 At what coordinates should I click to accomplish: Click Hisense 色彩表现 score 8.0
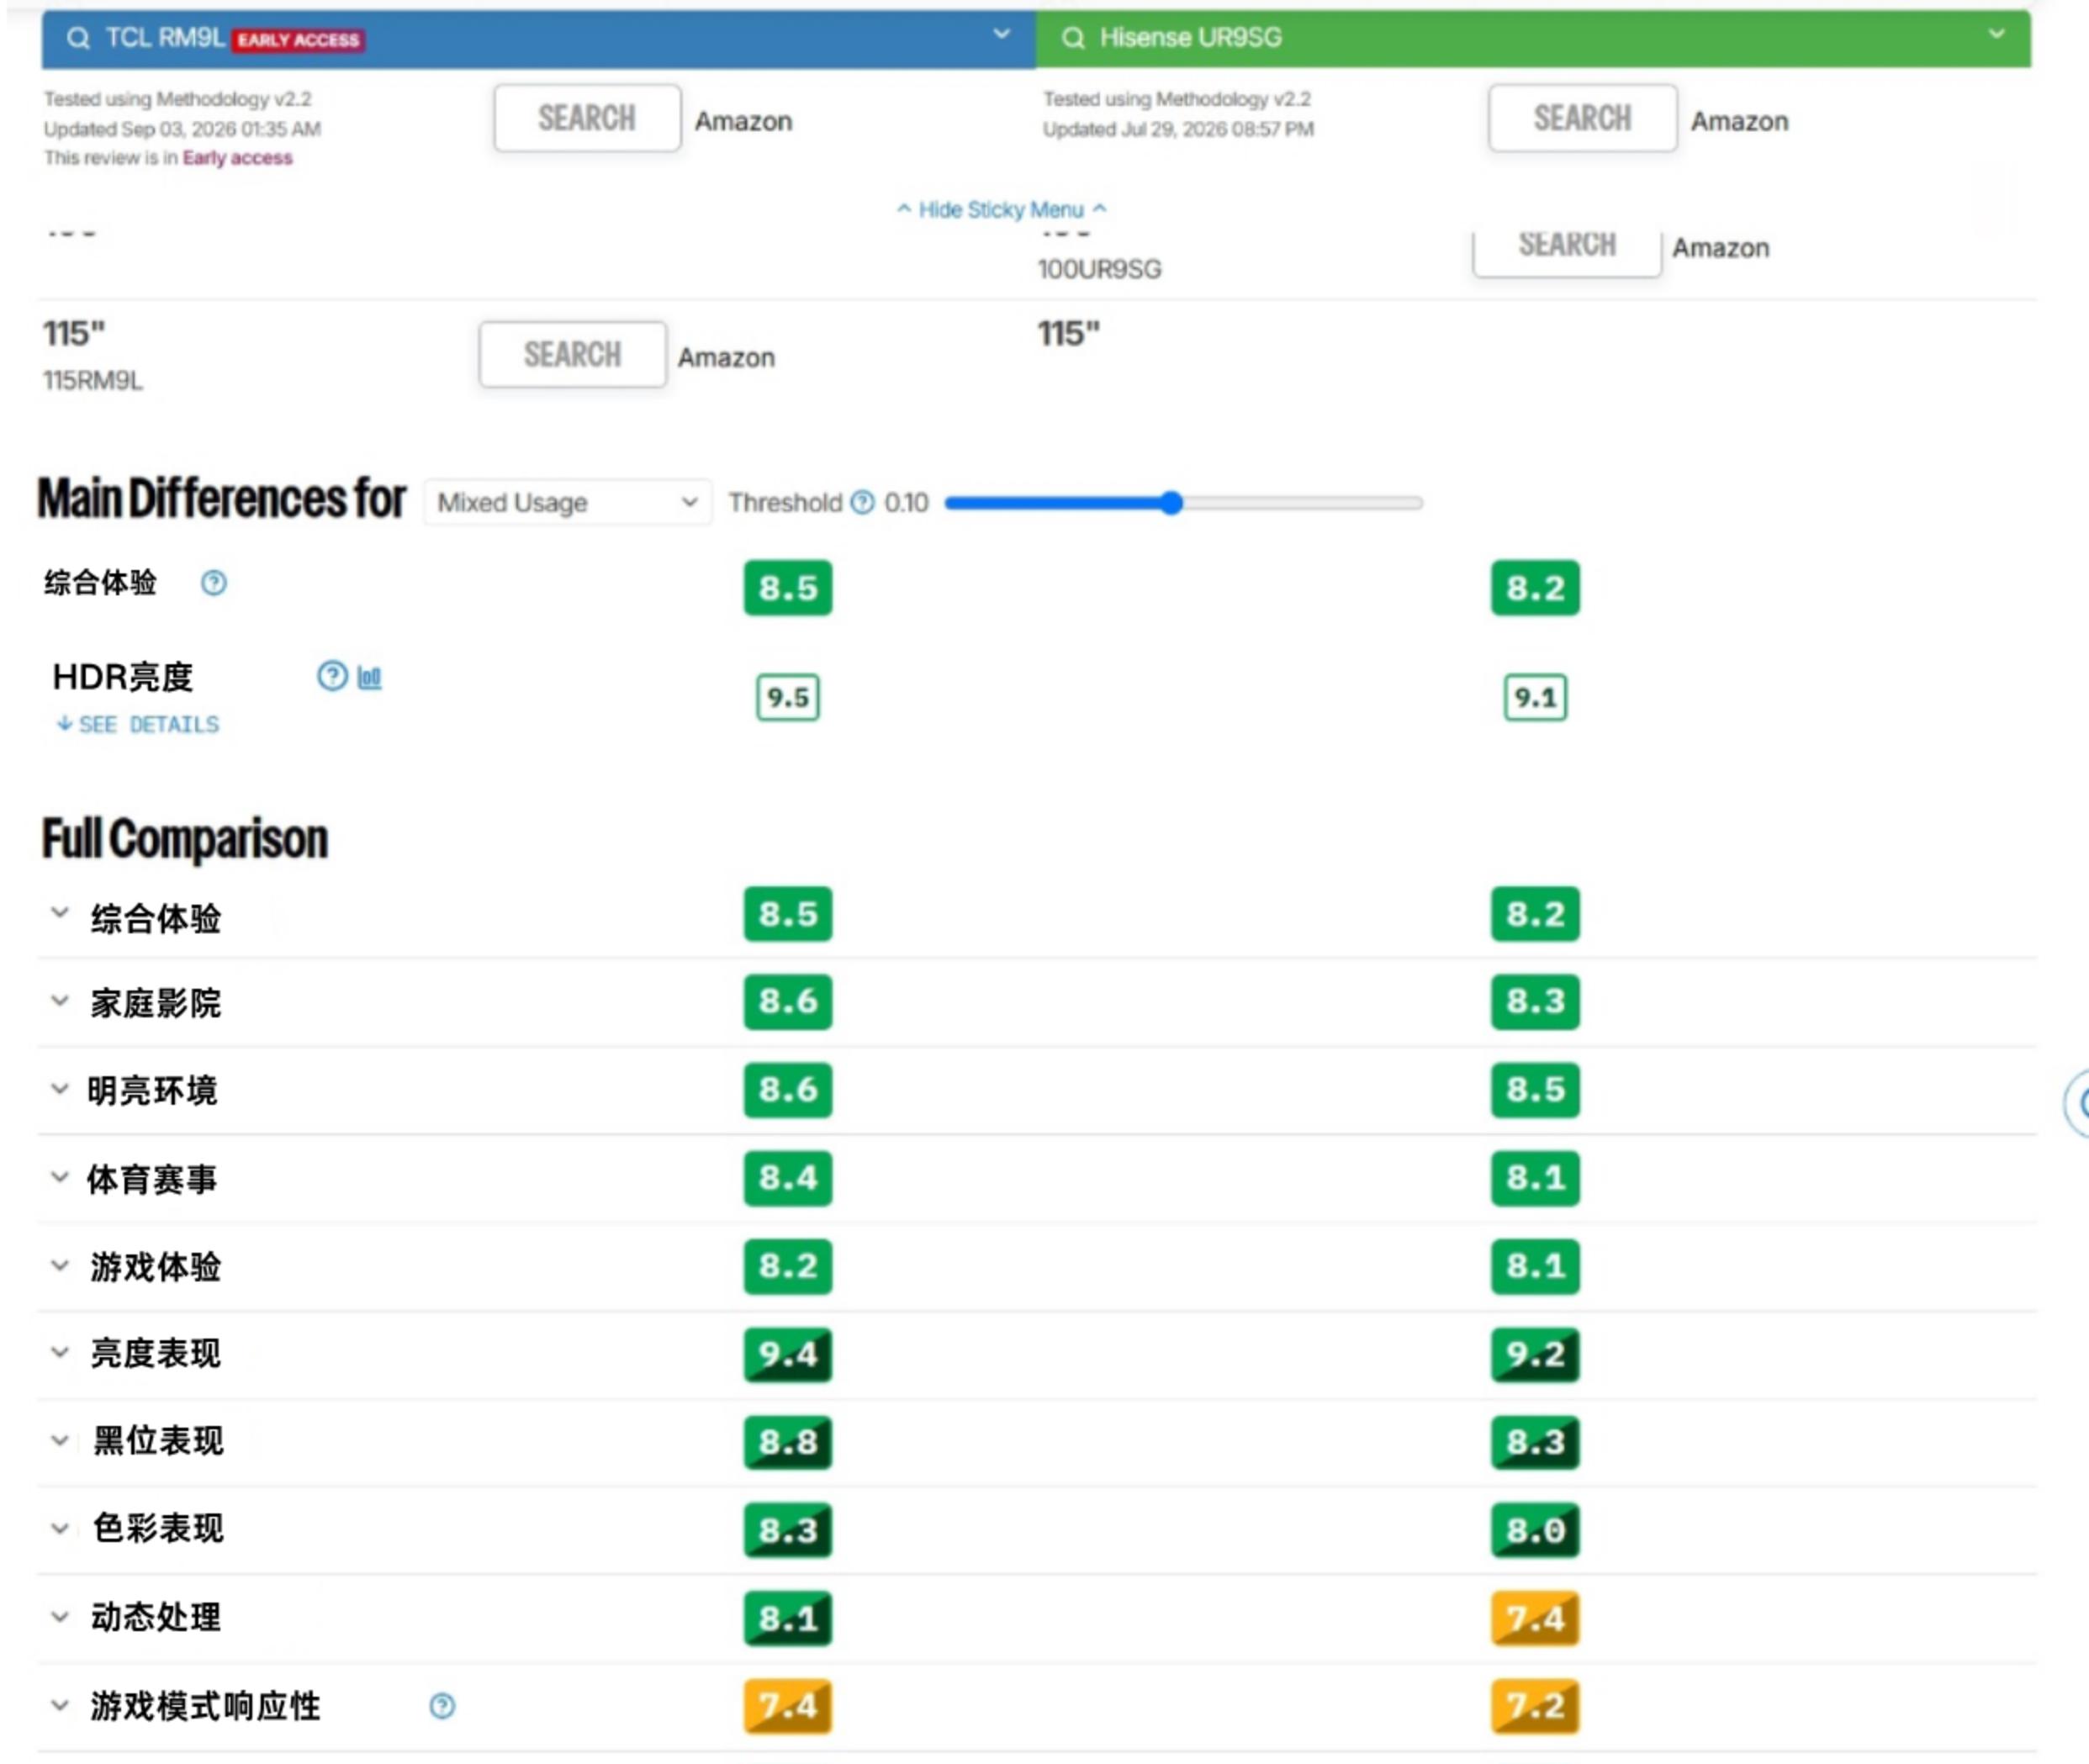pyautogui.click(x=1535, y=1530)
